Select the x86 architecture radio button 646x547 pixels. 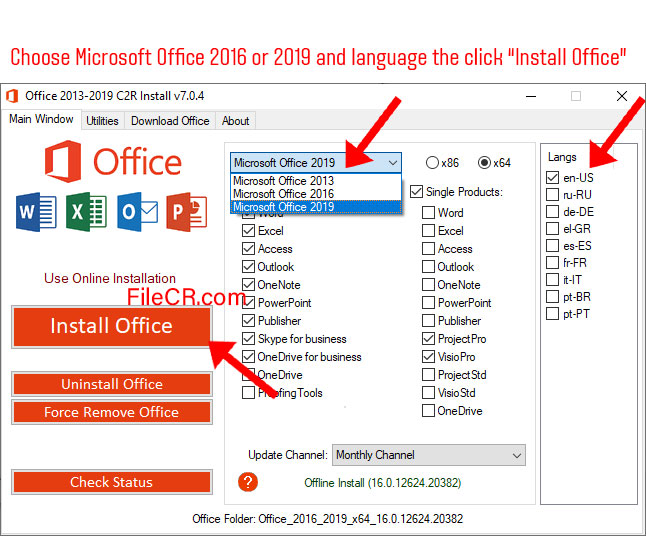point(432,163)
